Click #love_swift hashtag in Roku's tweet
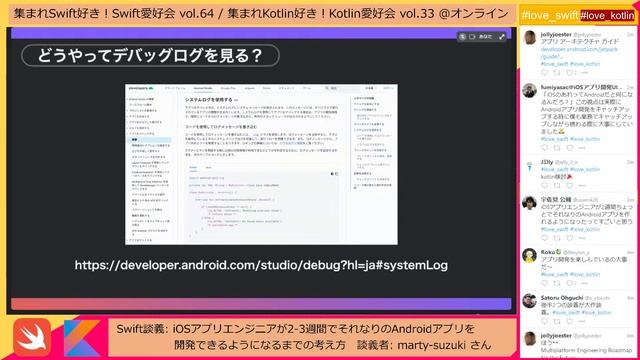This screenshot has width=640, height=360. pos(554,274)
